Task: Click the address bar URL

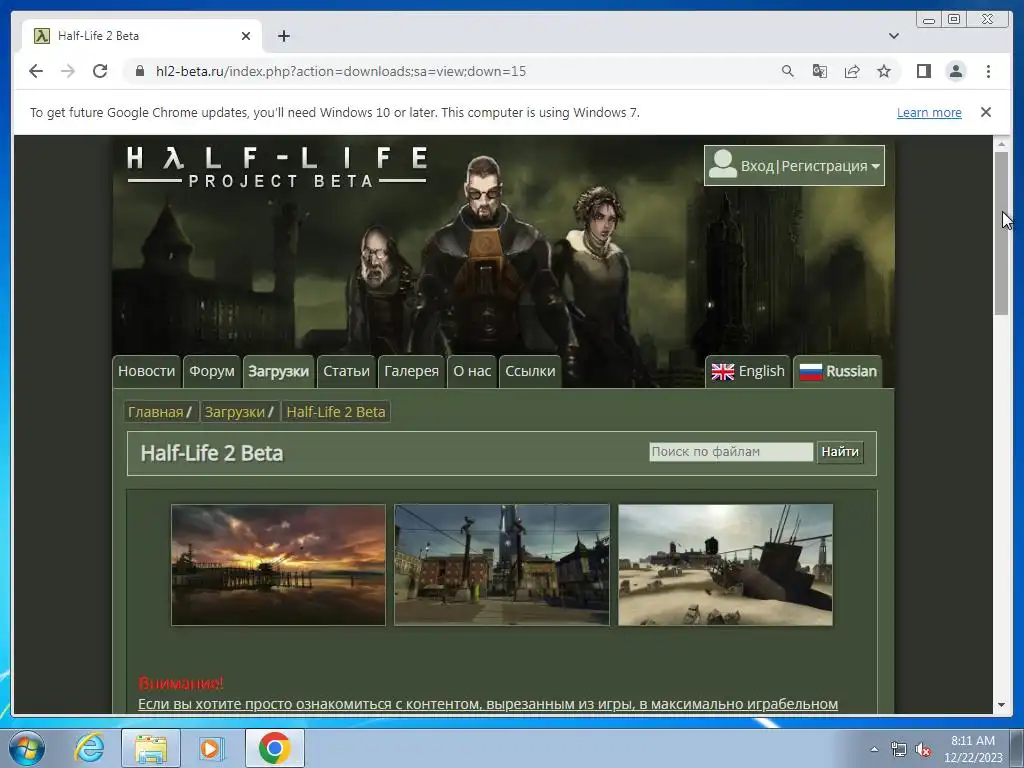Action: pyautogui.click(x=341, y=71)
